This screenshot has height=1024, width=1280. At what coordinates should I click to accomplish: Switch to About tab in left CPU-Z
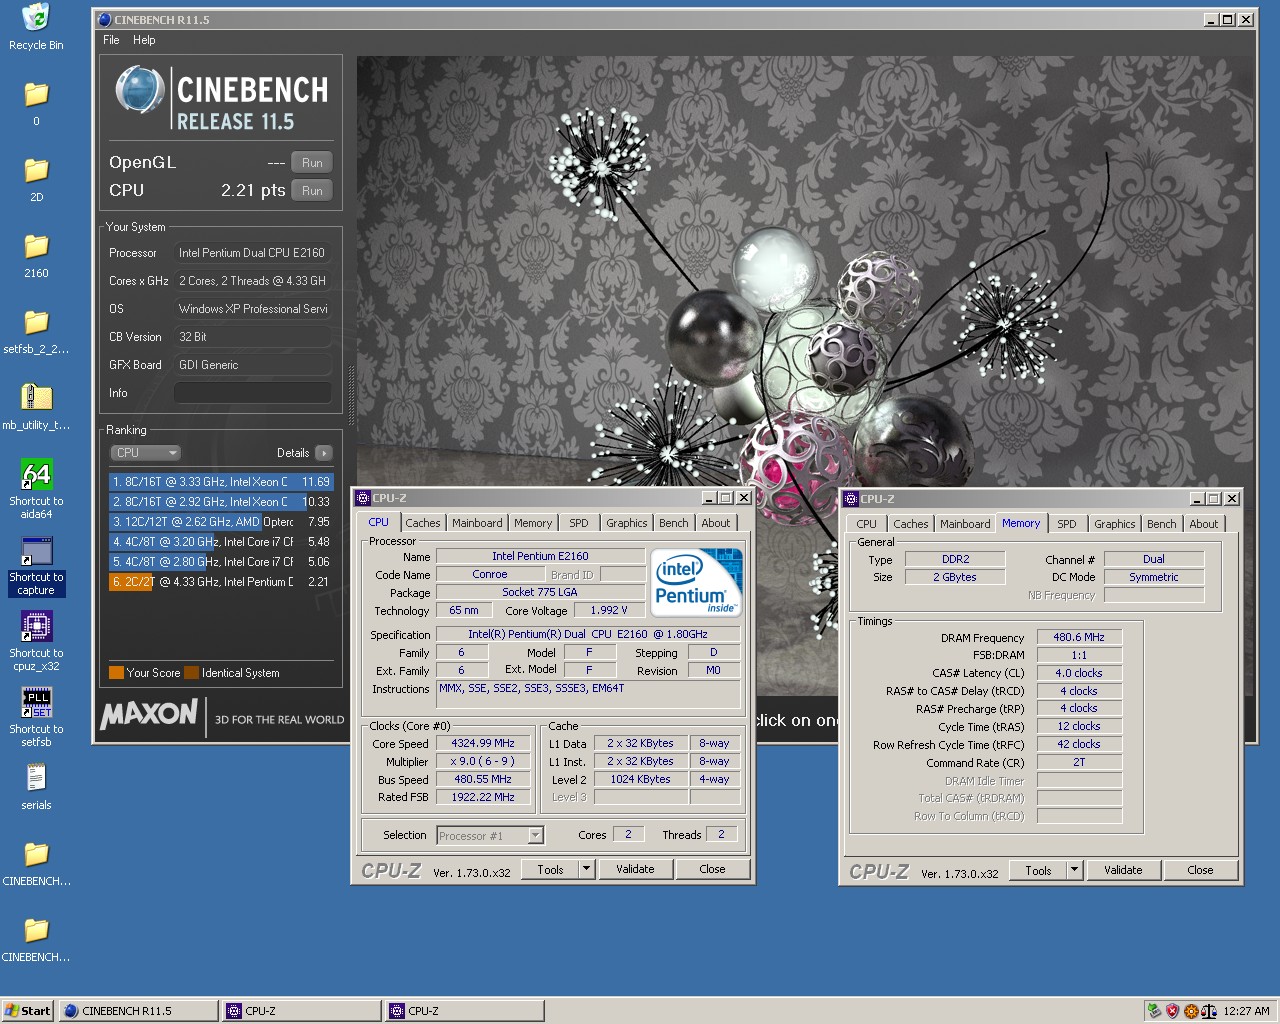716,523
